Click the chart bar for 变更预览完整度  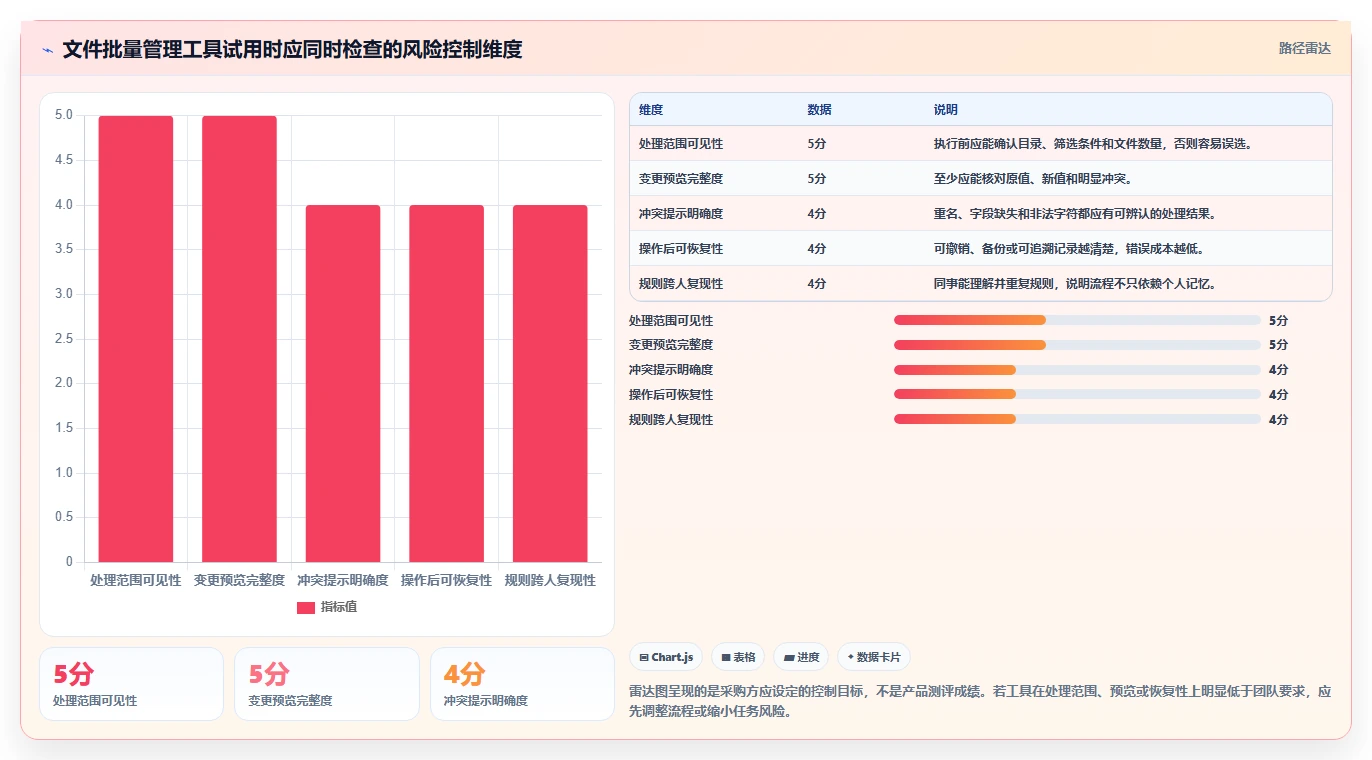(x=239, y=339)
